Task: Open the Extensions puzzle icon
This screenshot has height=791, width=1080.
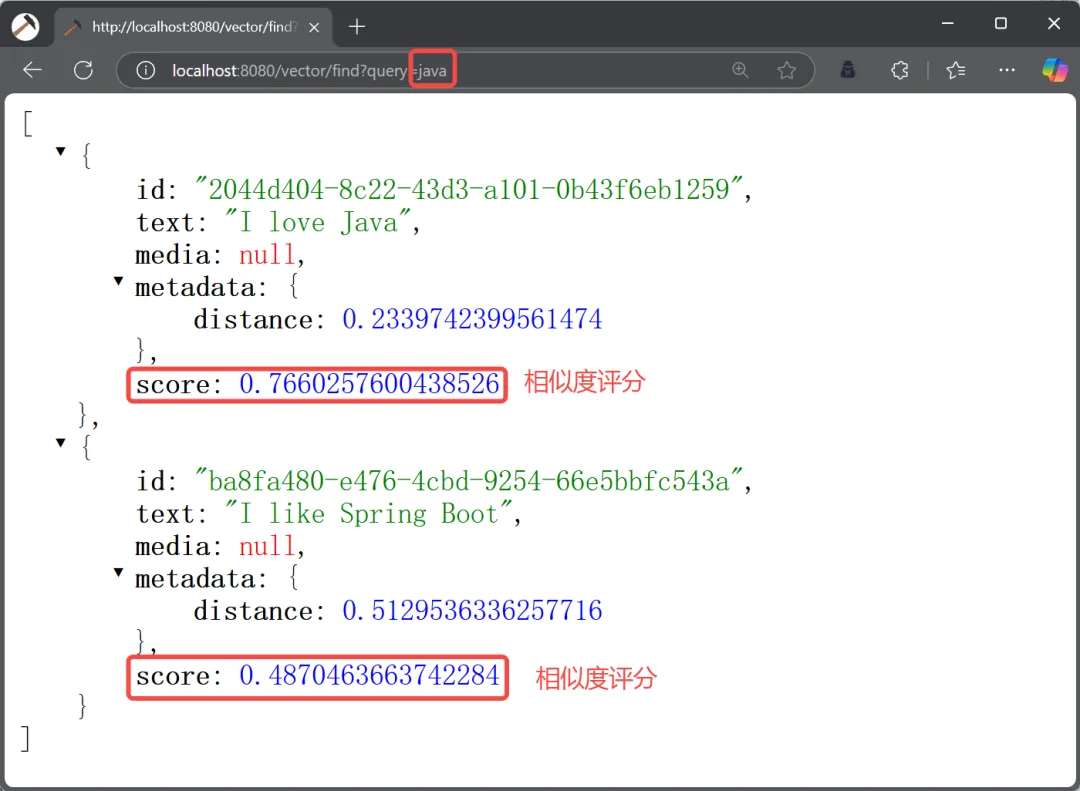Action: (900, 70)
